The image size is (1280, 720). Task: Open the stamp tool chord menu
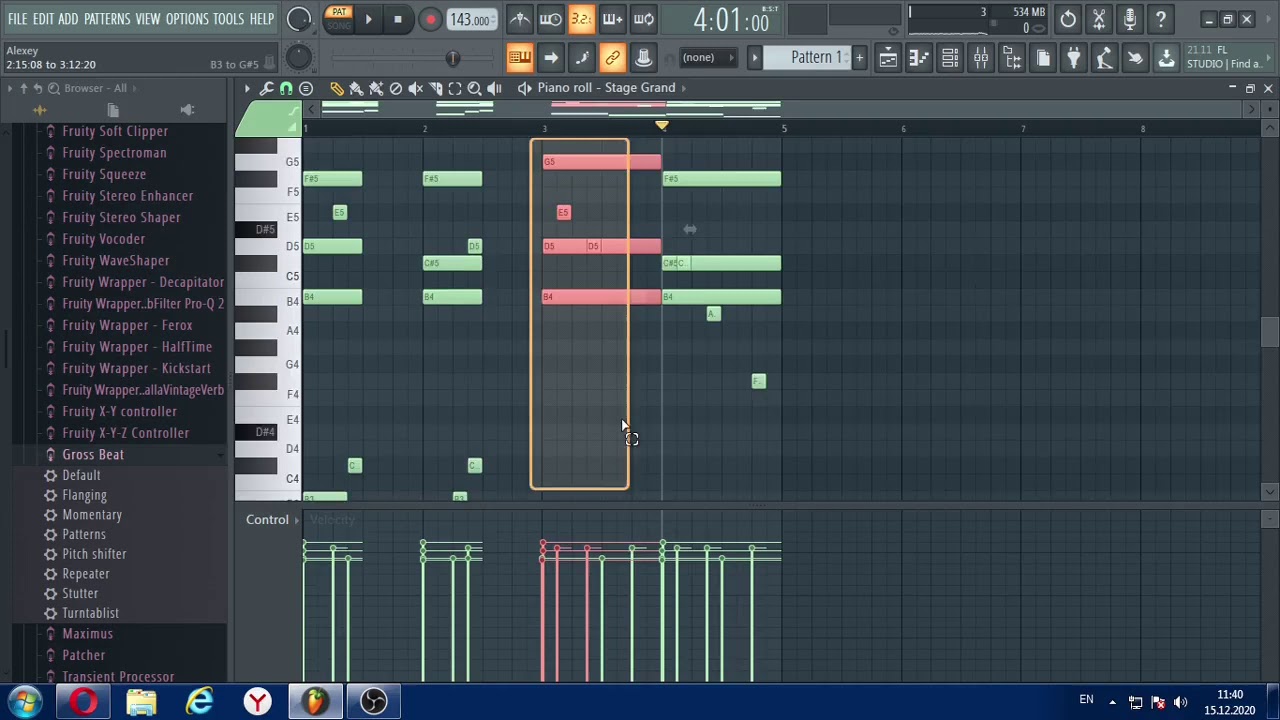[x=306, y=88]
